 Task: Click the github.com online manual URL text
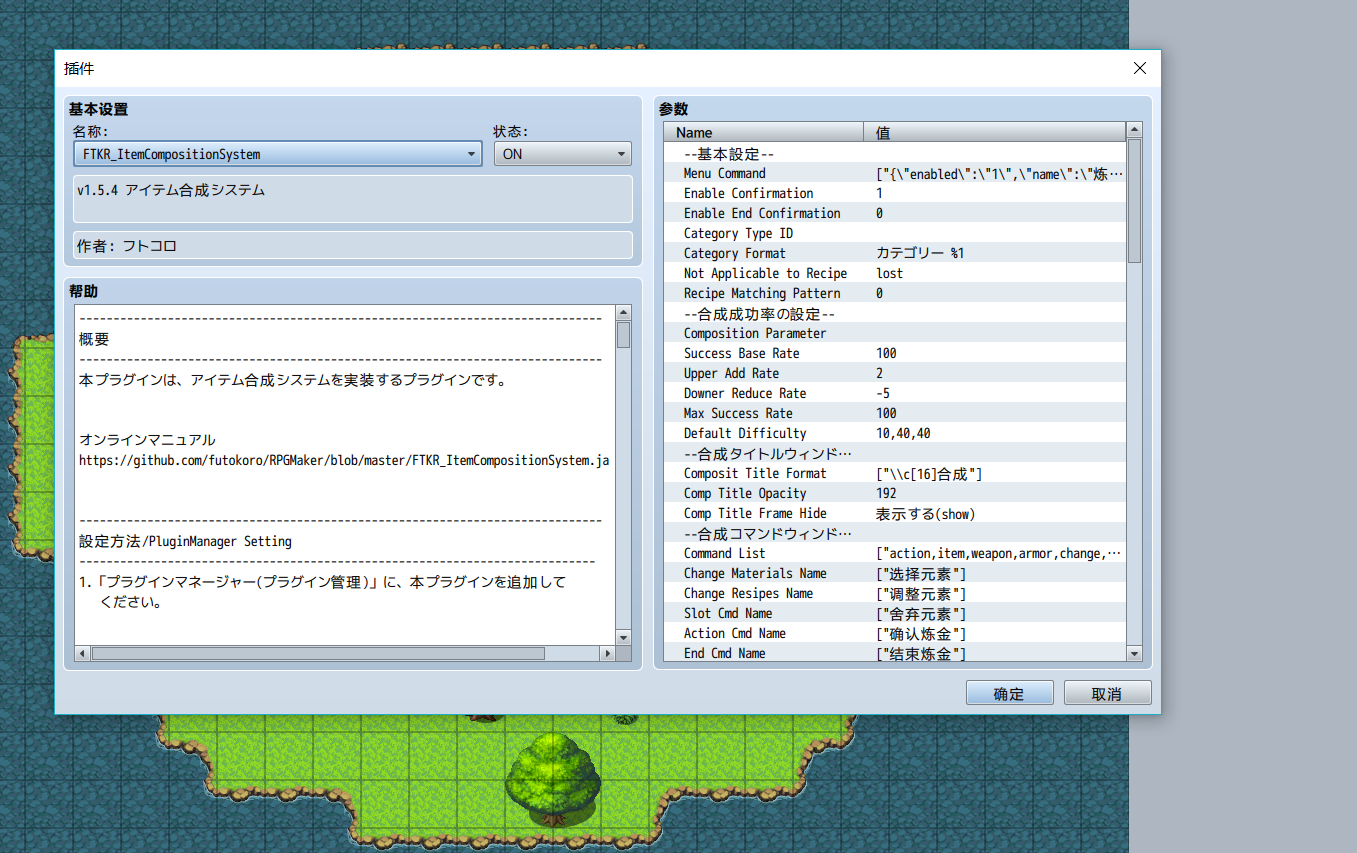click(x=344, y=461)
